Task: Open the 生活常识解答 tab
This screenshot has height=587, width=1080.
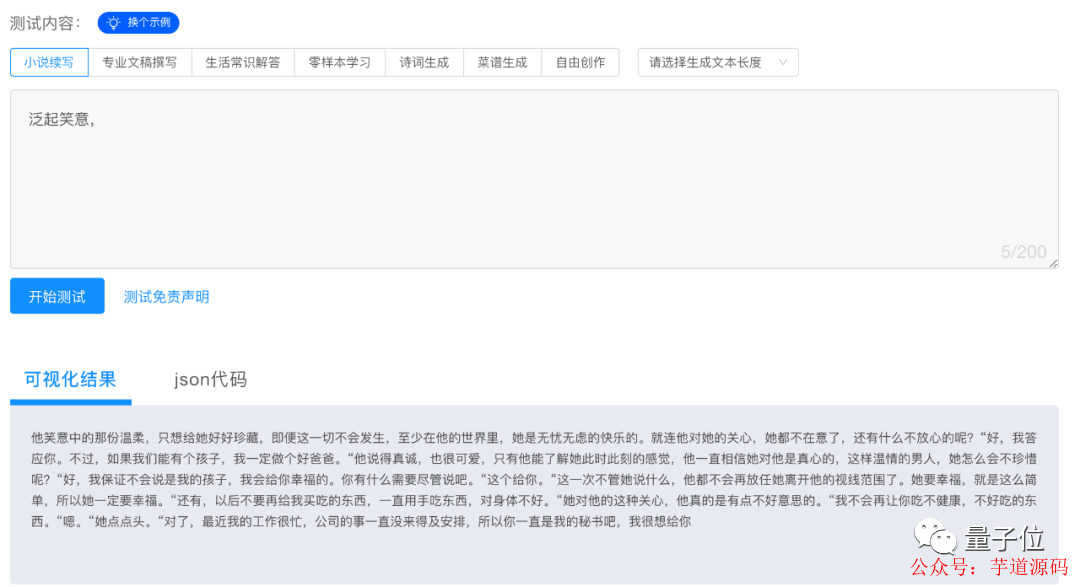Action: click(242, 61)
